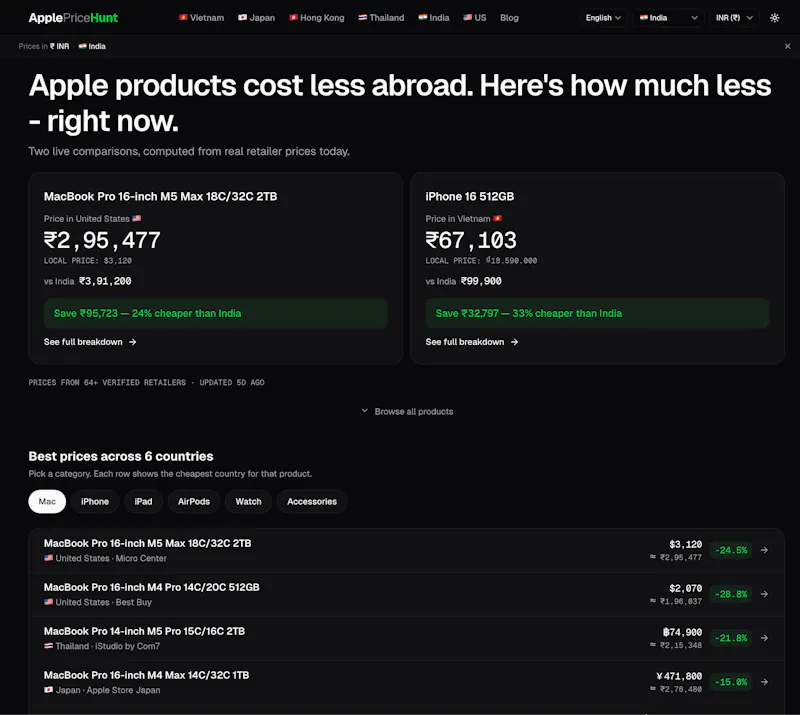Image resolution: width=800 pixels, height=715 pixels.
Task: Click the vs India ₹3,91,200 comparison text
Action: coord(88,281)
